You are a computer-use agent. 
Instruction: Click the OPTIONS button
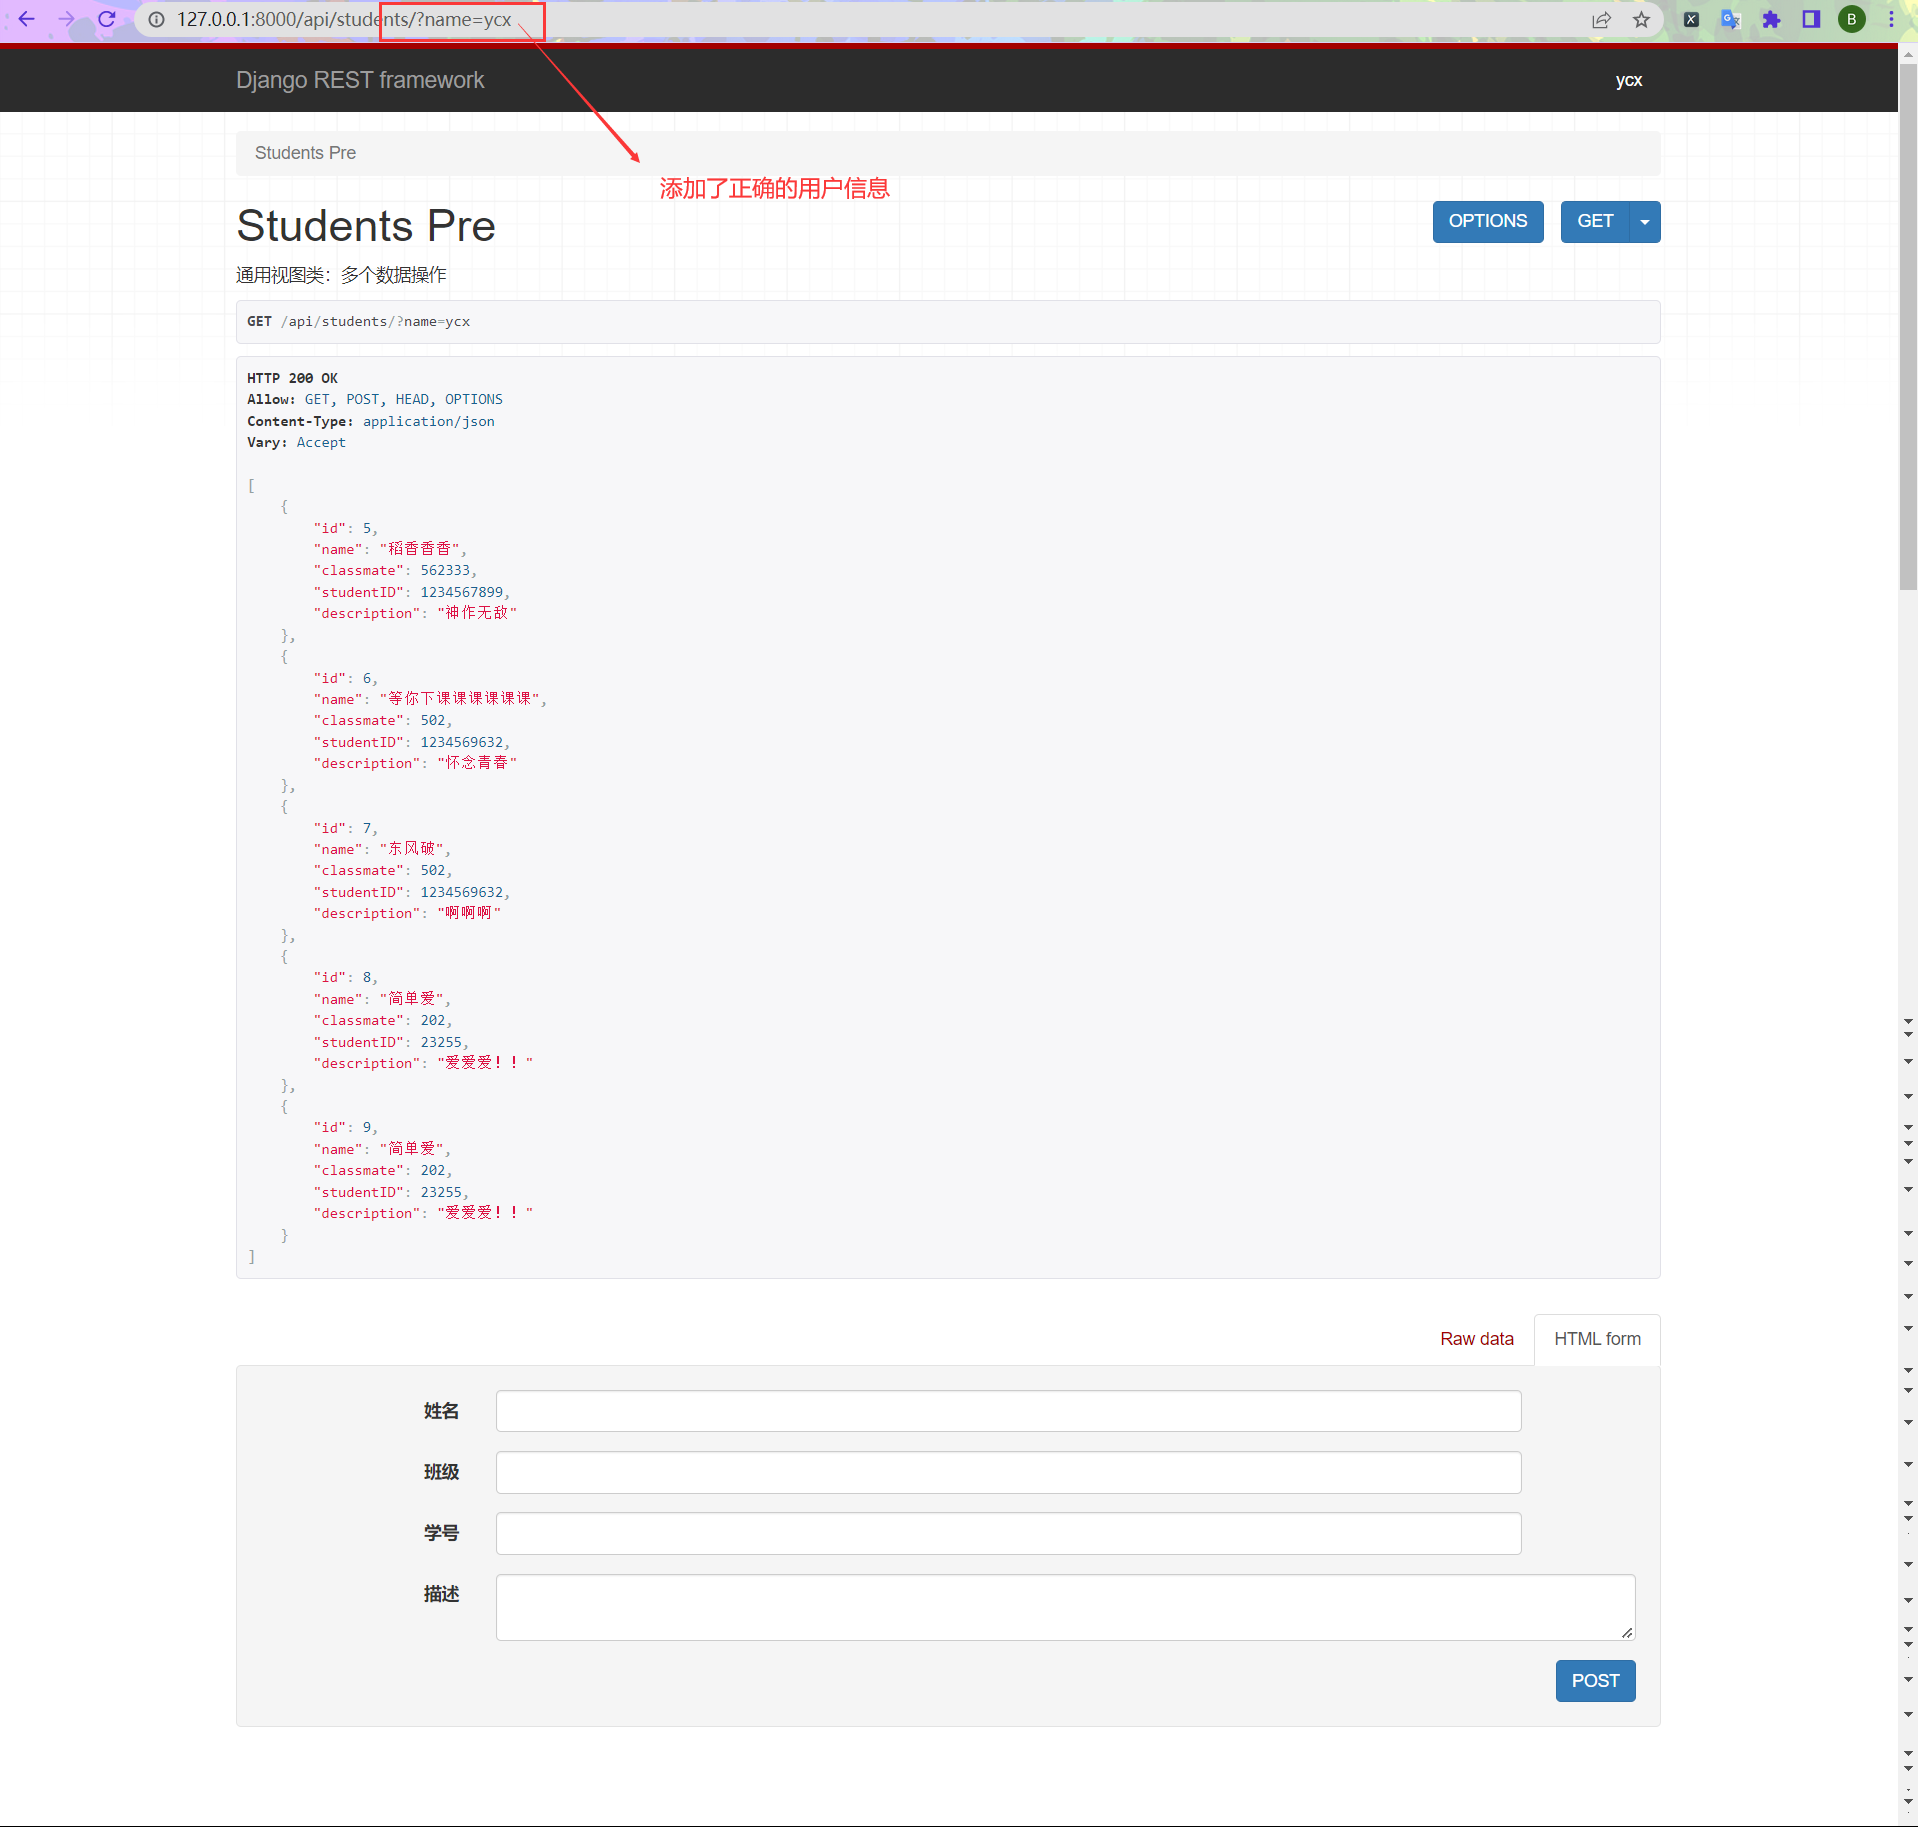1487,221
